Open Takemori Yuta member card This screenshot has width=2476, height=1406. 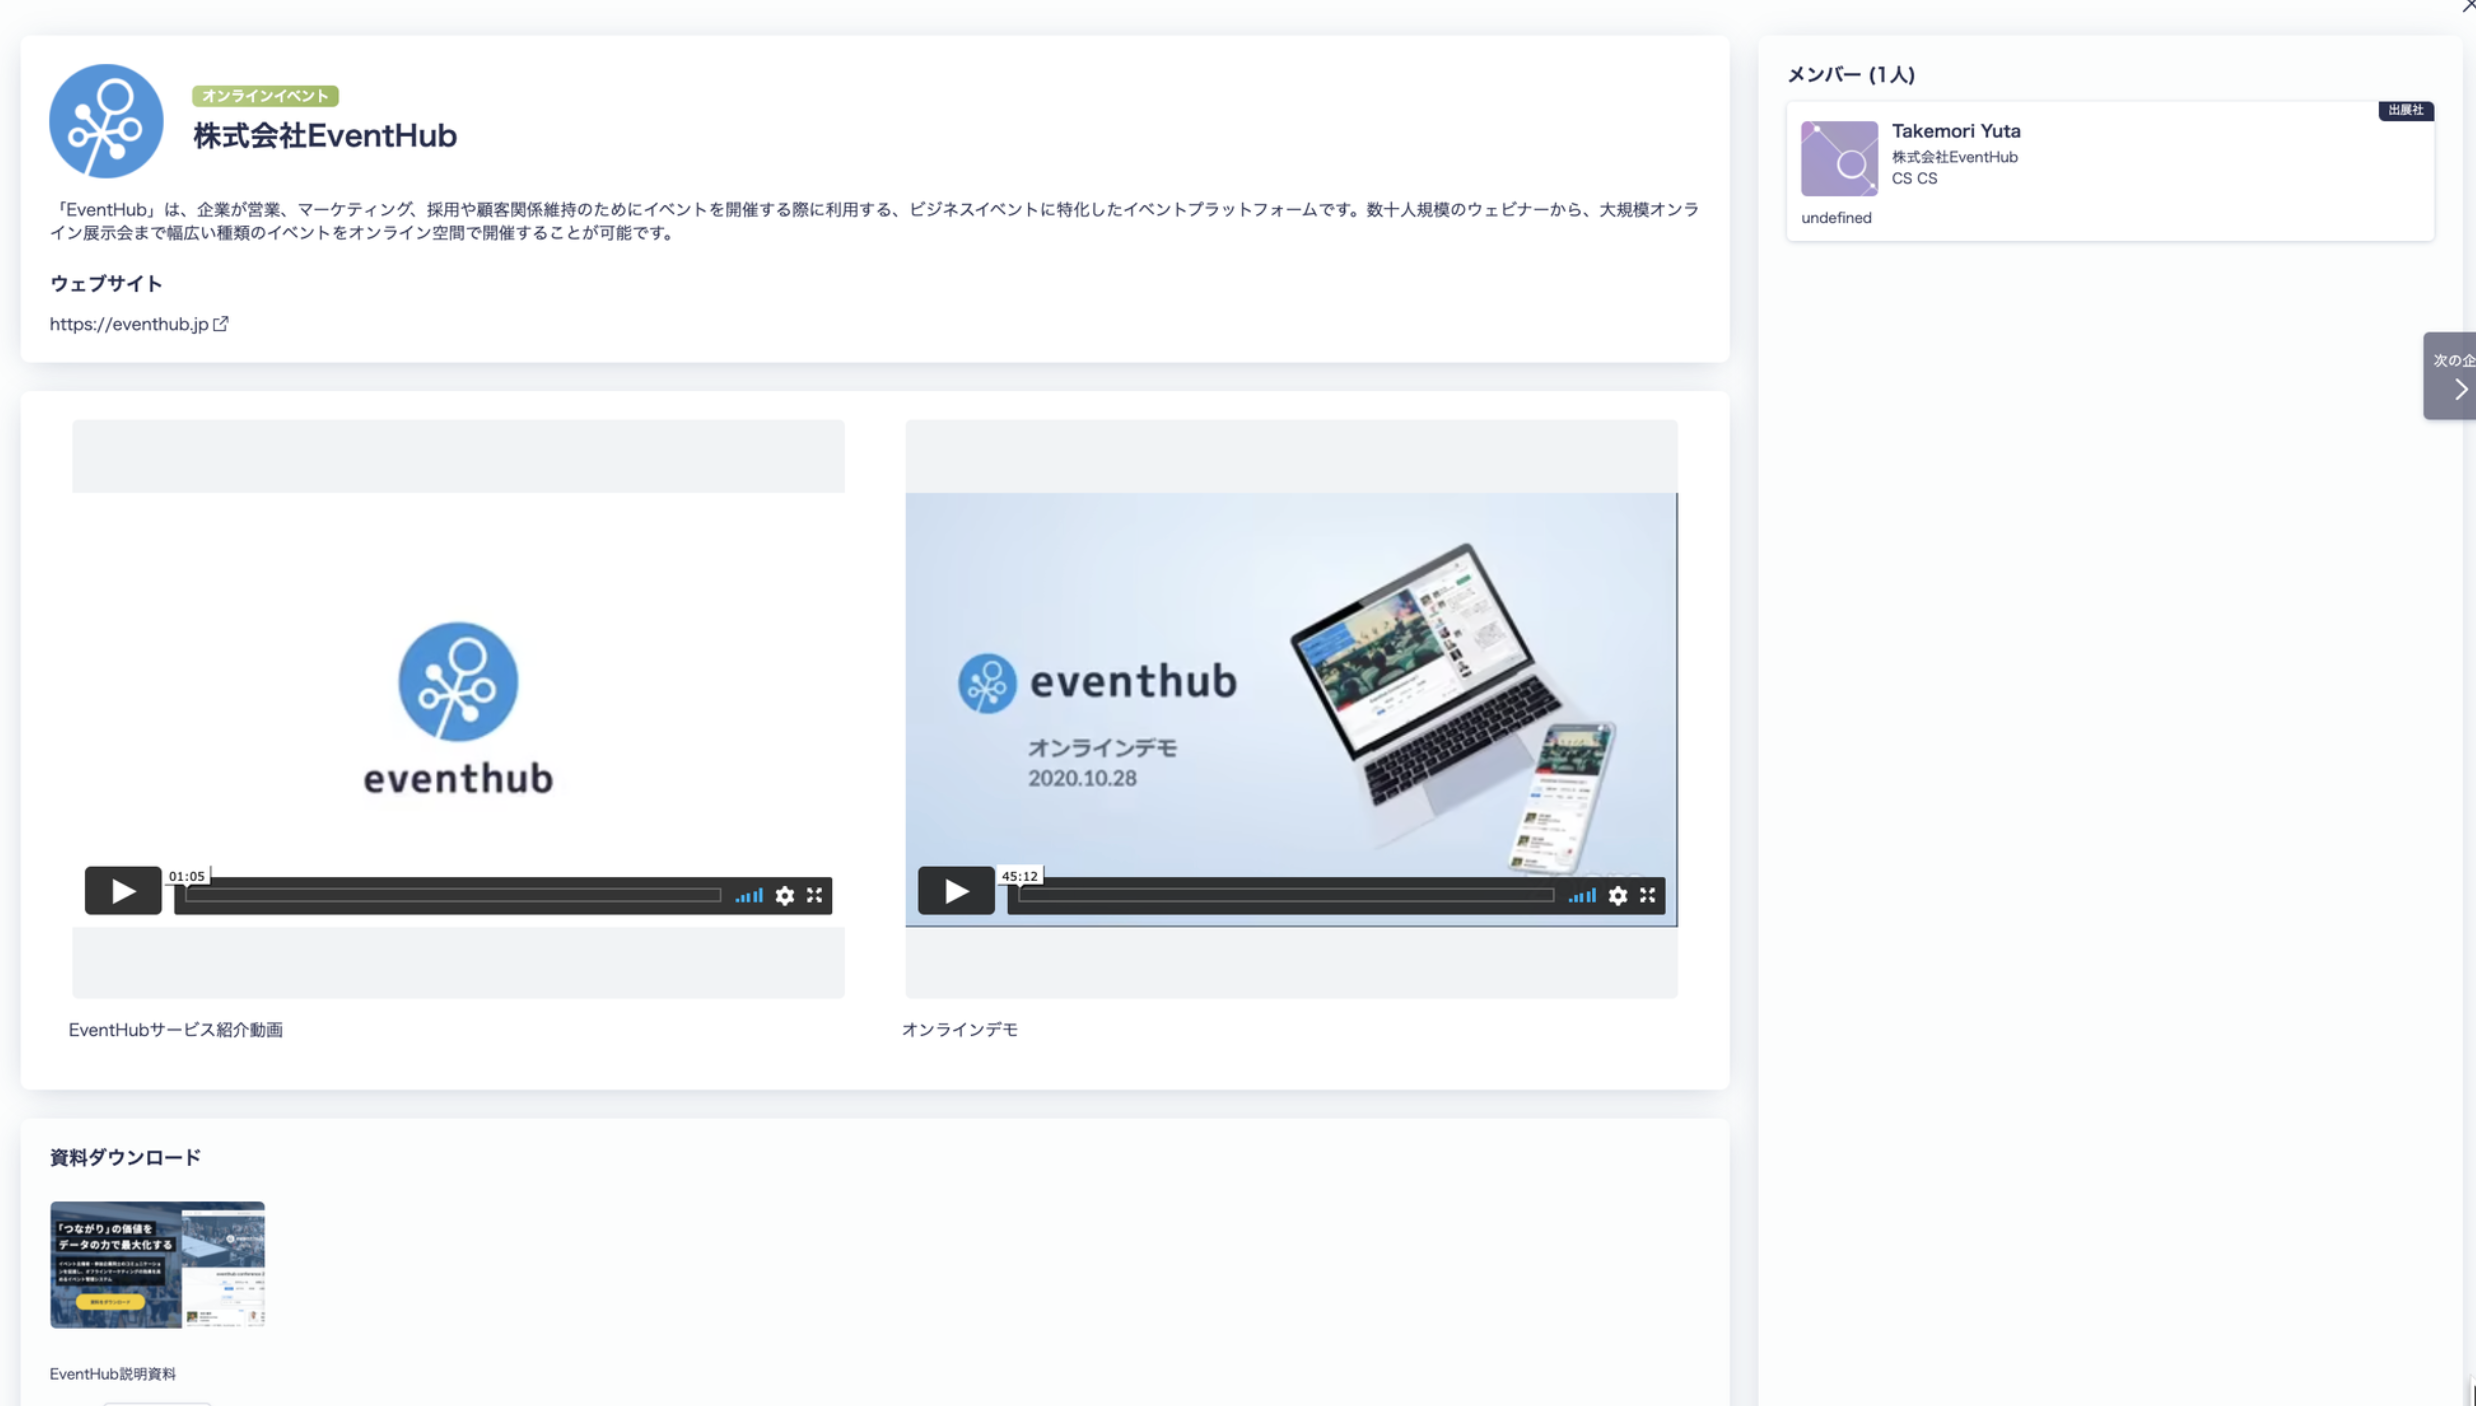coord(2110,171)
